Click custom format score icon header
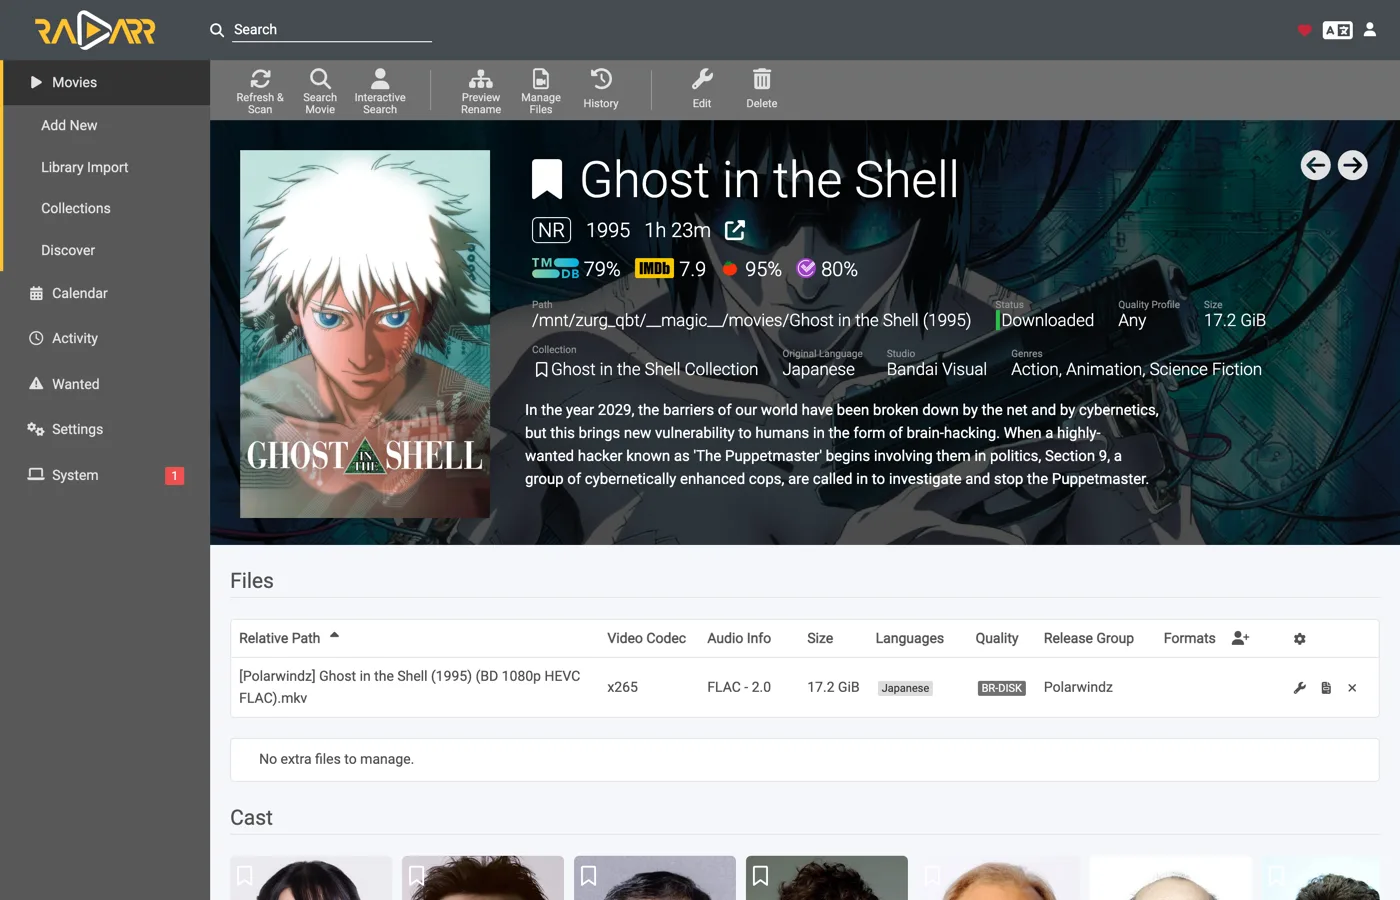1400x900 pixels. 1241,638
